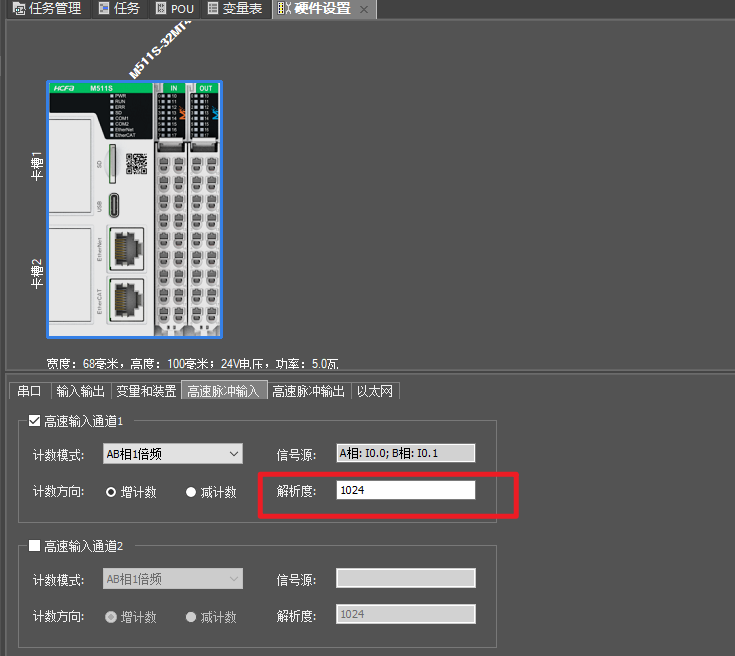The height and width of the screenshot is (656, 735).
Task: Select the EtherCAT port on the PLC
Action: coord(124,298)
